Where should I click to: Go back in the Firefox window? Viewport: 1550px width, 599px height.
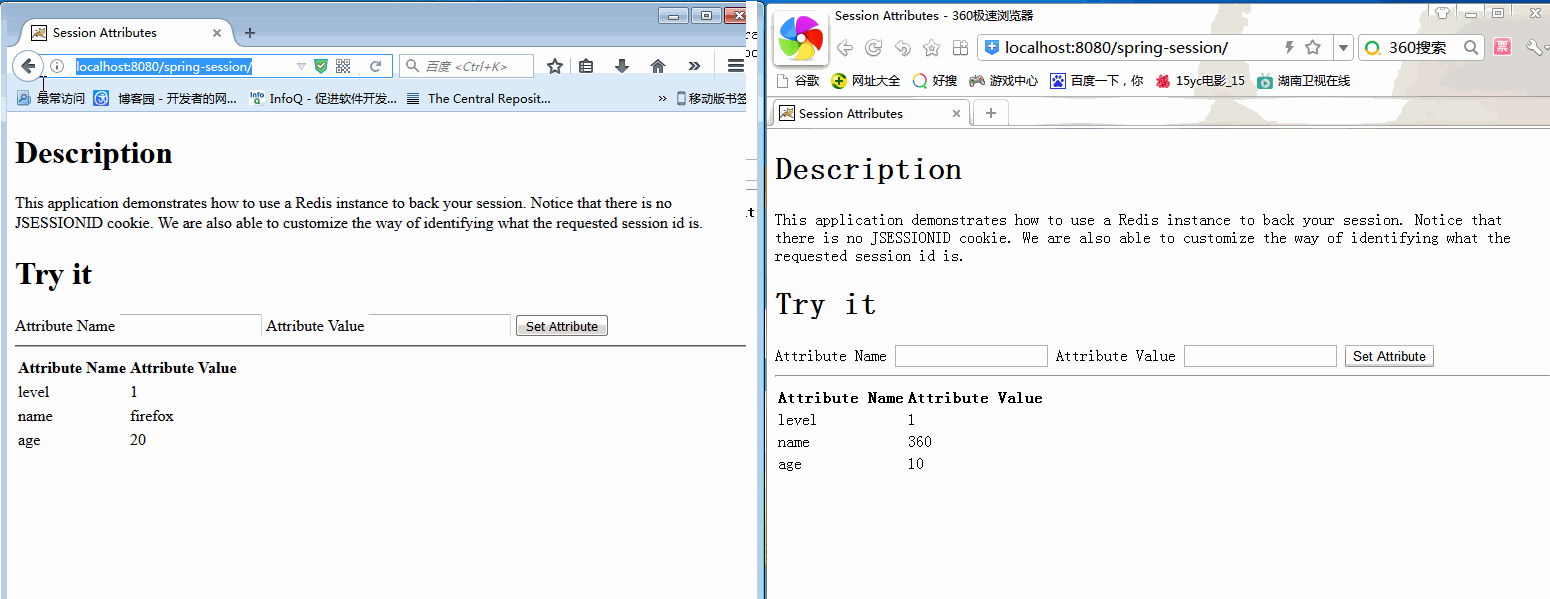click(x=27, y=66)
